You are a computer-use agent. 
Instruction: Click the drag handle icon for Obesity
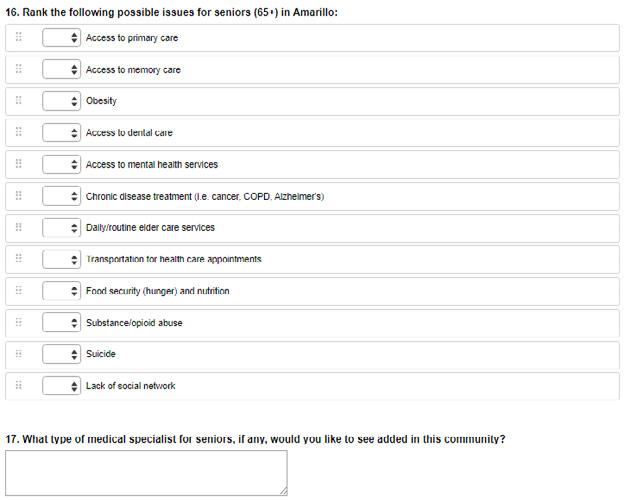pyautogui.click(x=19, y=100)
